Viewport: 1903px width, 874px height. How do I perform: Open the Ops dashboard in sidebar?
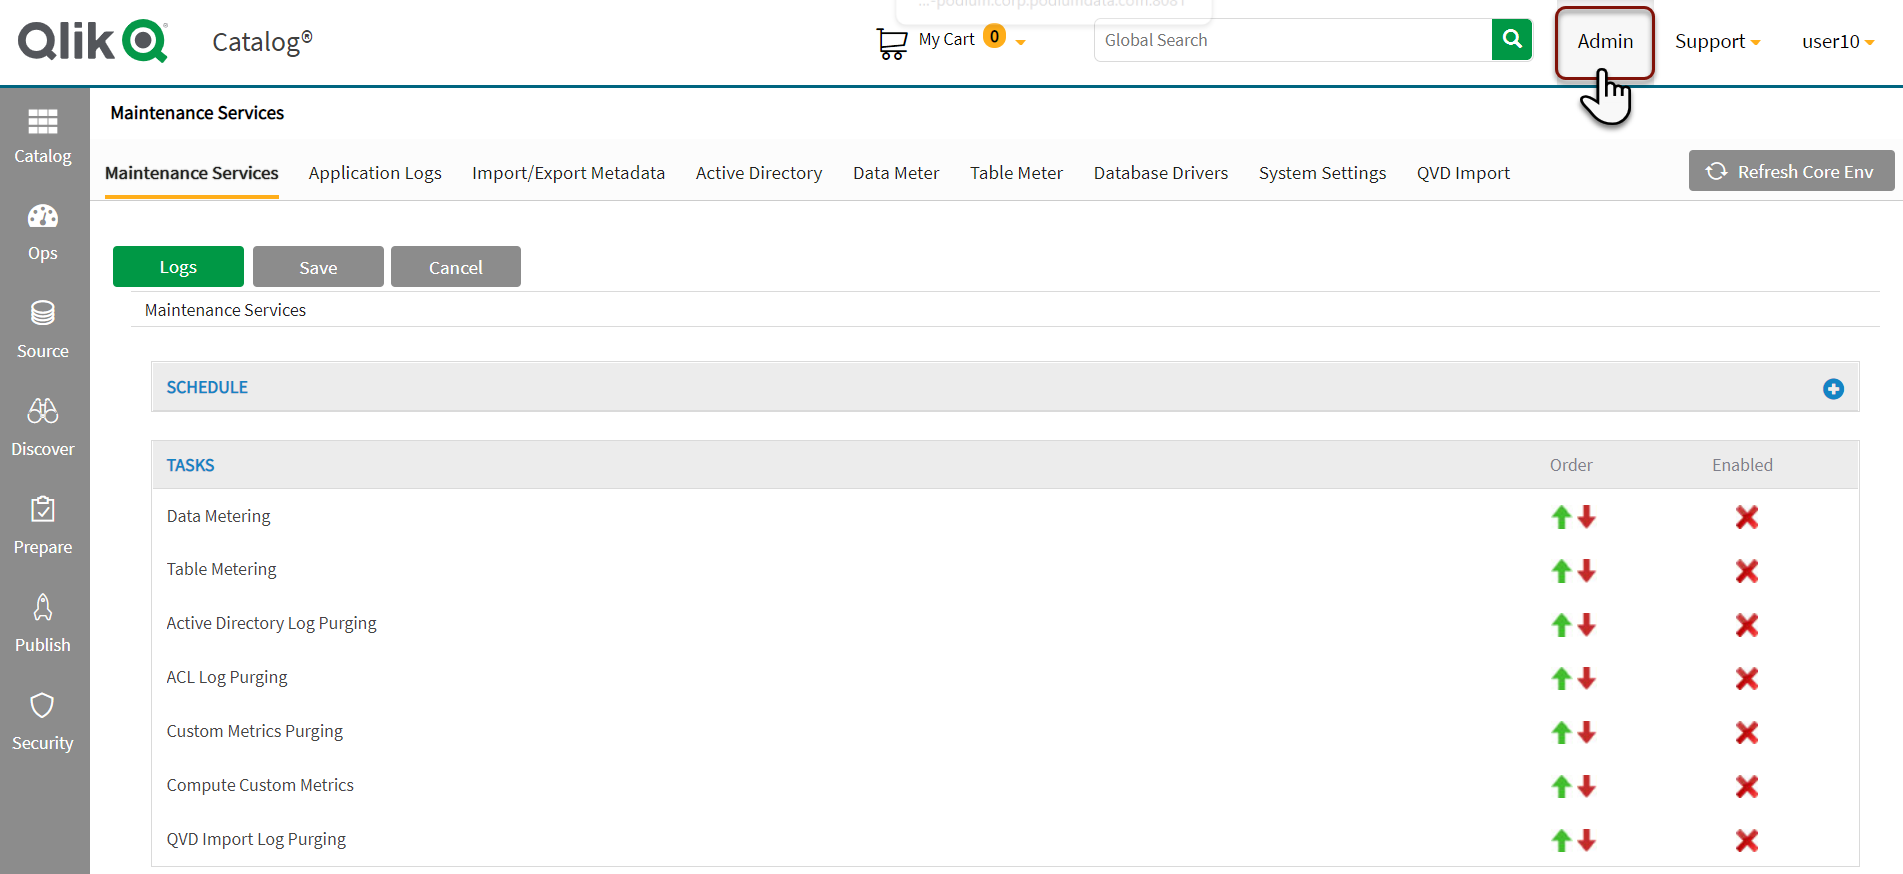pos(43,233)
